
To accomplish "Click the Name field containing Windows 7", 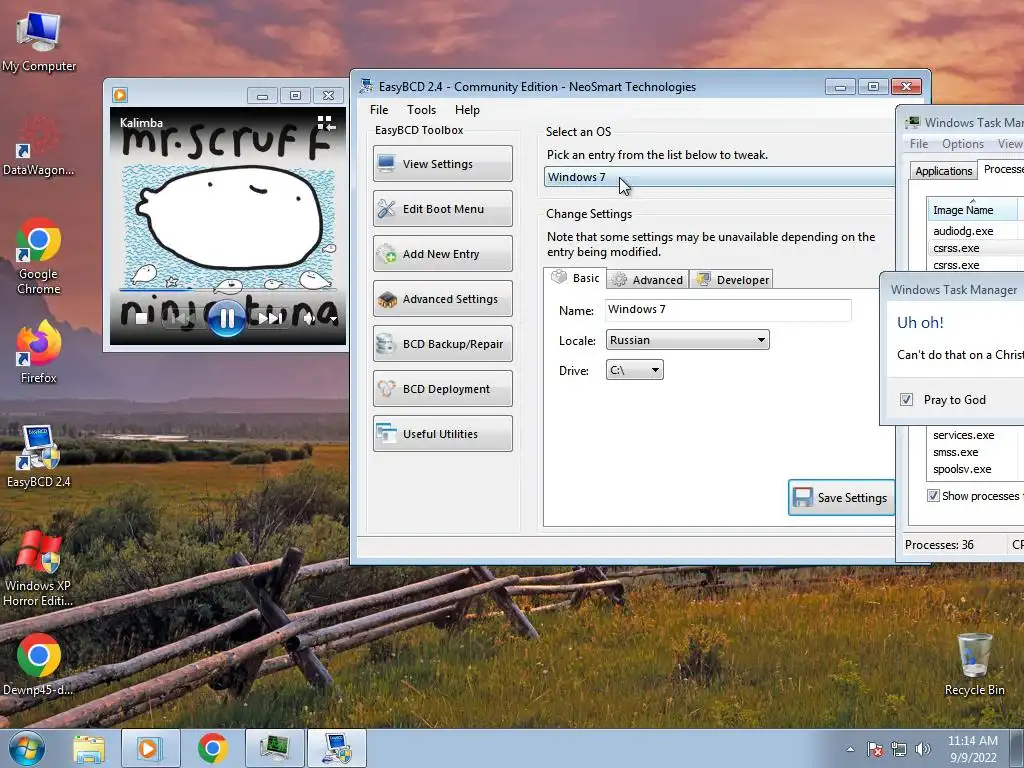I will 728,310.
